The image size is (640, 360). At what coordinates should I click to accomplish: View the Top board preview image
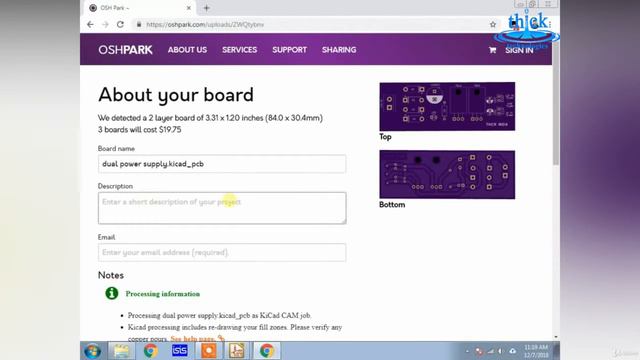[447, 107]
